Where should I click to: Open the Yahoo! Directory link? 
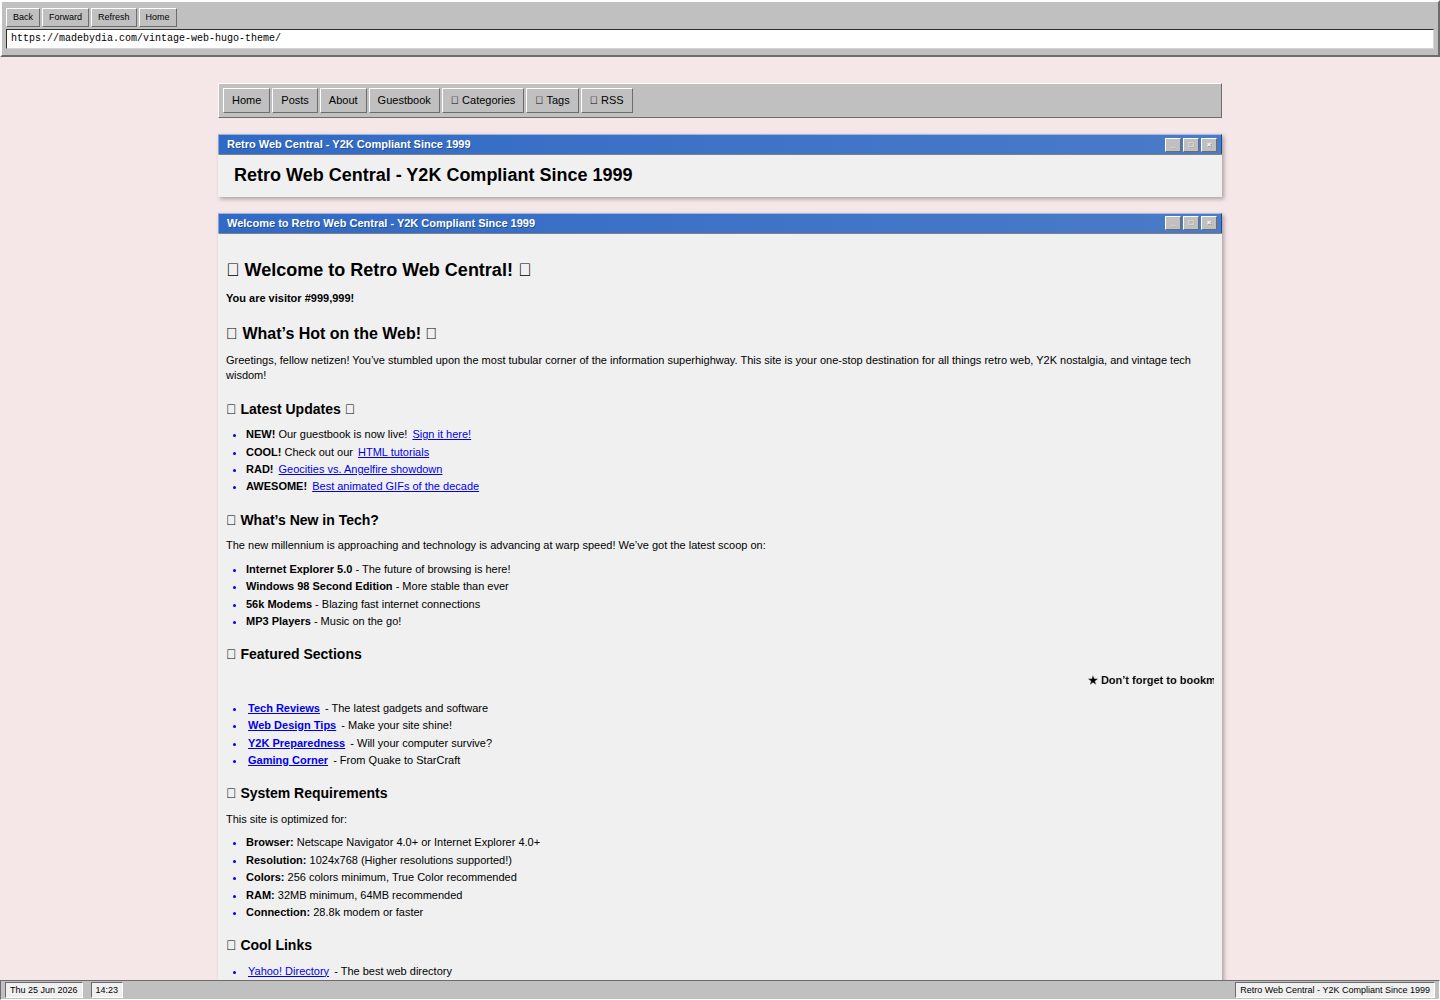pyautogui.click(x=288, y=971)
